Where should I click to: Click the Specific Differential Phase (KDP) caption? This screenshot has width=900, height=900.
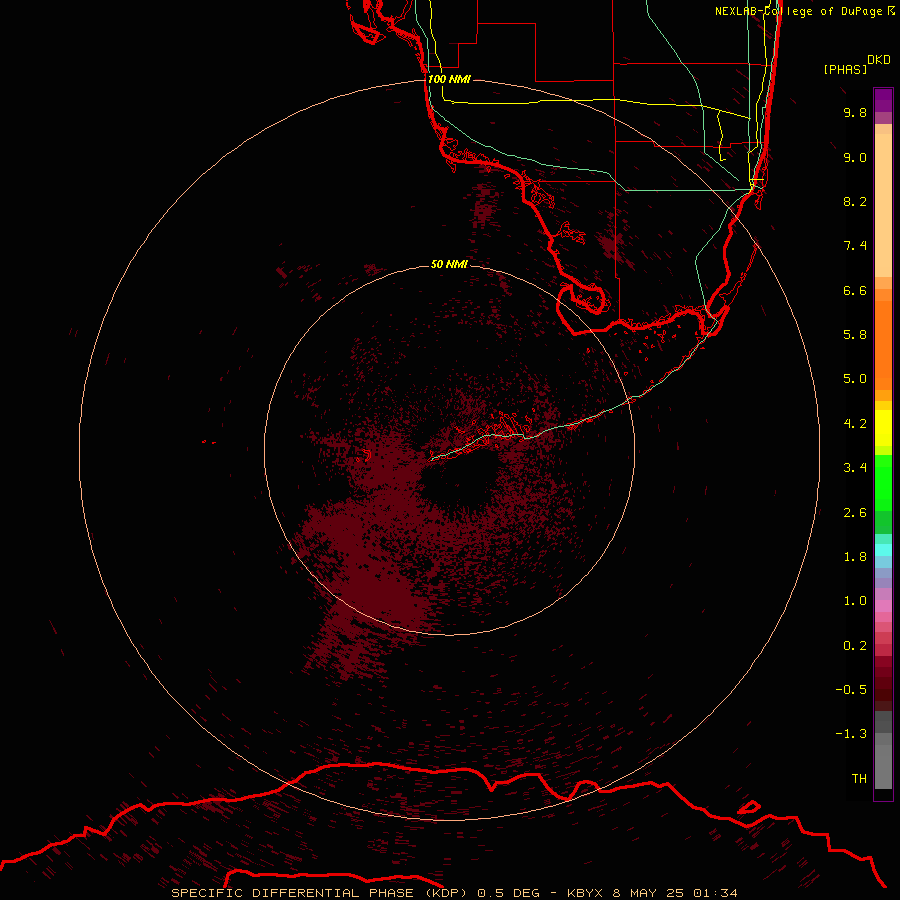coord(320,893)
